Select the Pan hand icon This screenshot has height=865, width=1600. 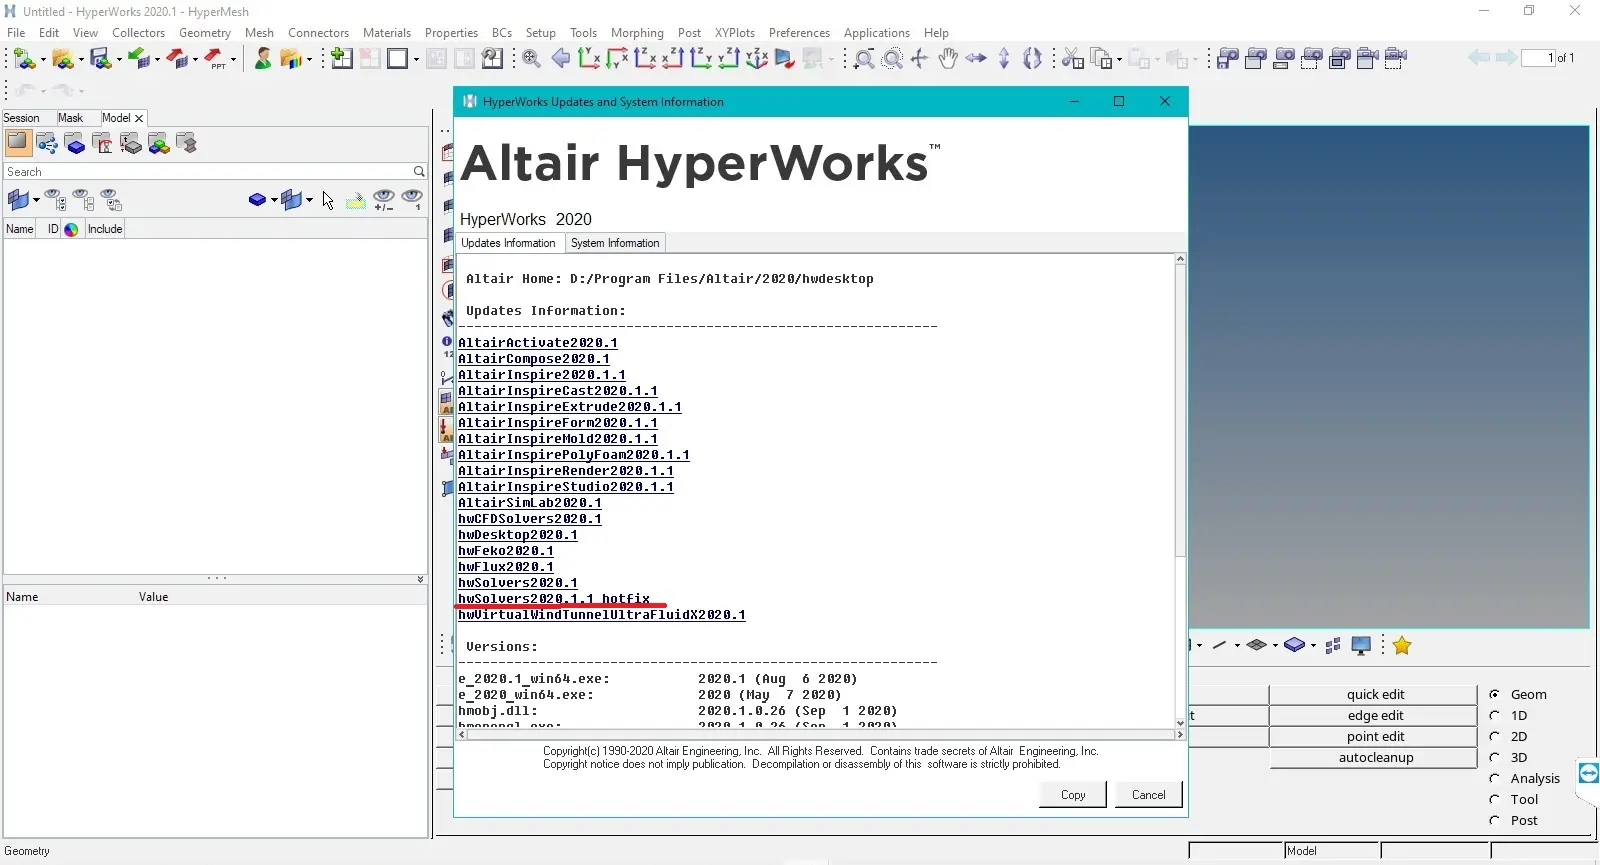tap(948, 59)
